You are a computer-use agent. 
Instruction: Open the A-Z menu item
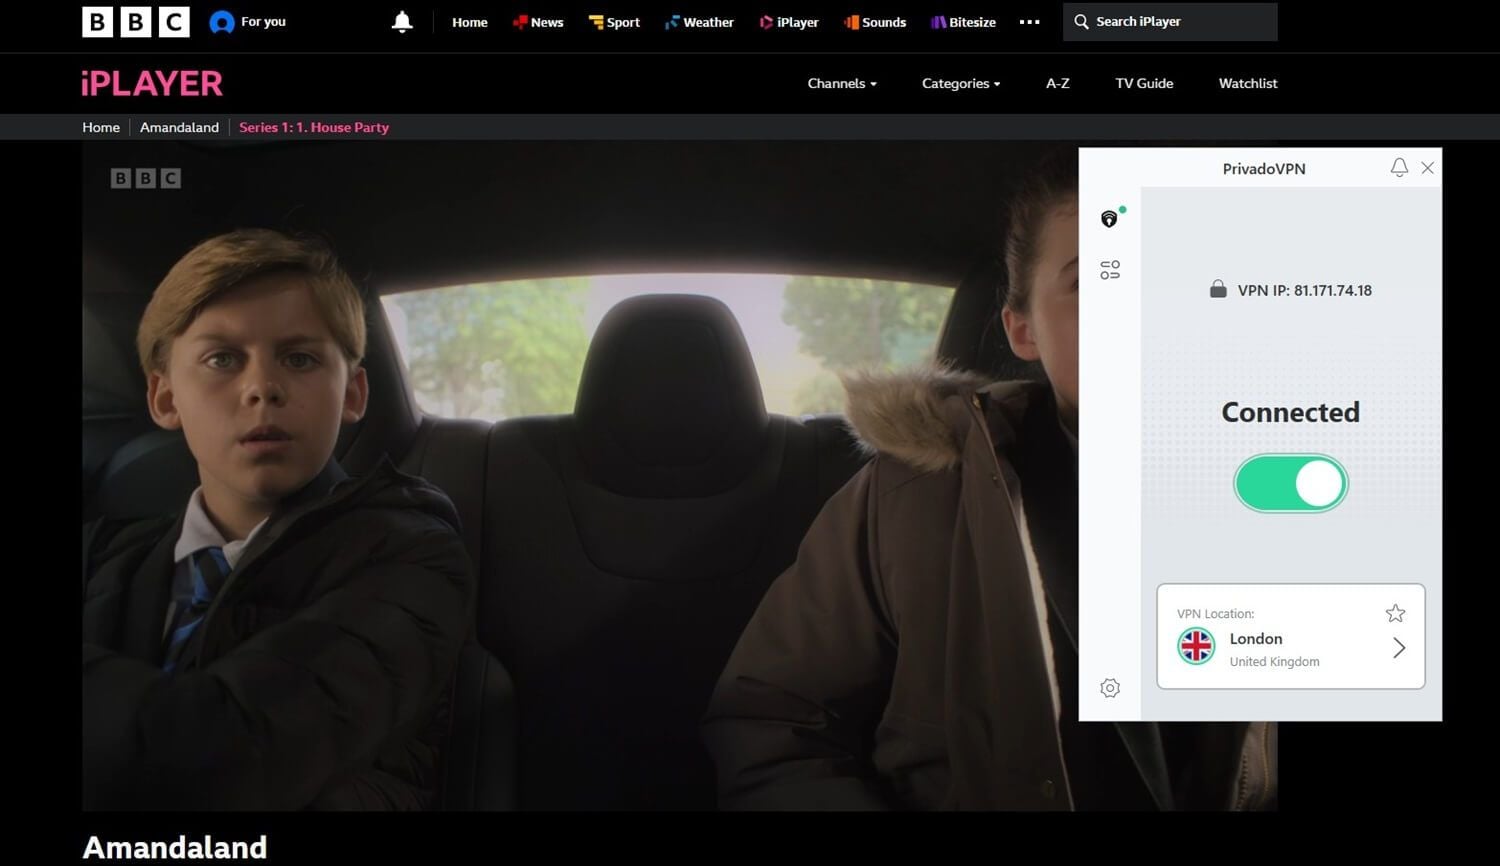1058,83
